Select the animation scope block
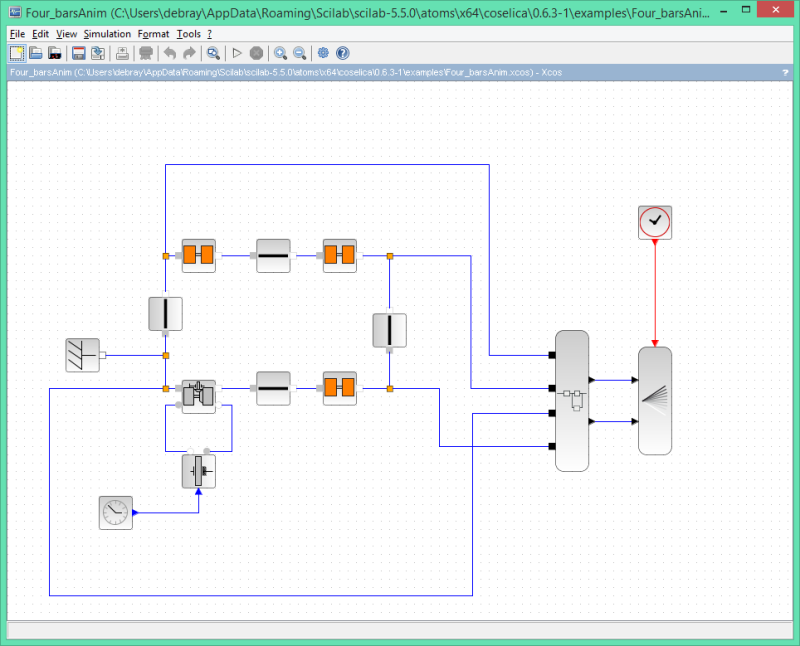800x646 pixels. [655, 401]
